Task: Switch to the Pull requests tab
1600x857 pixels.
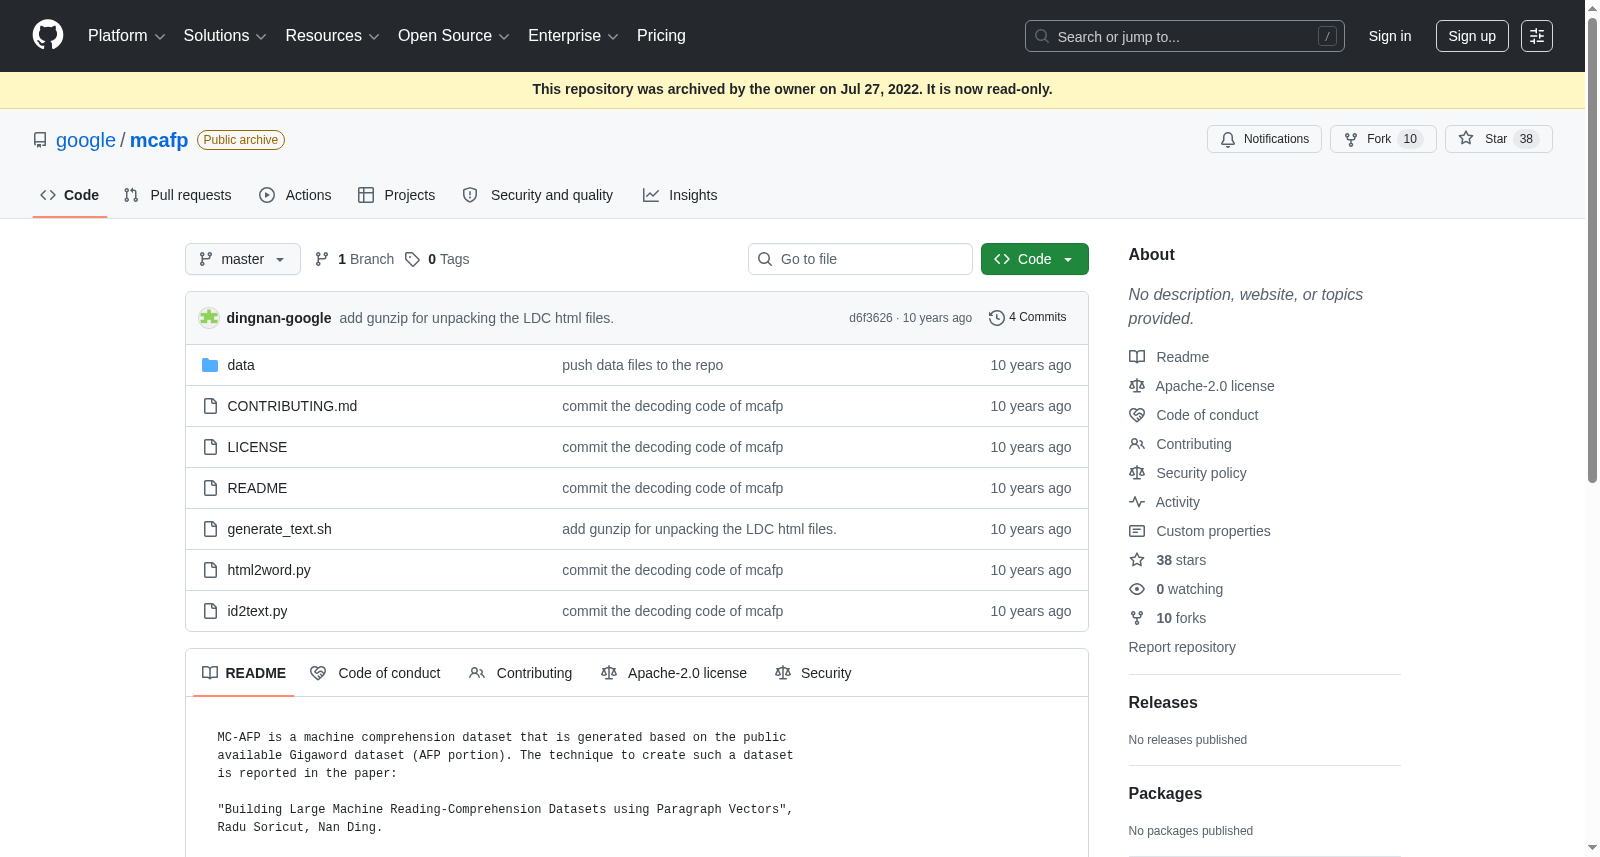Action: point(177,195)
